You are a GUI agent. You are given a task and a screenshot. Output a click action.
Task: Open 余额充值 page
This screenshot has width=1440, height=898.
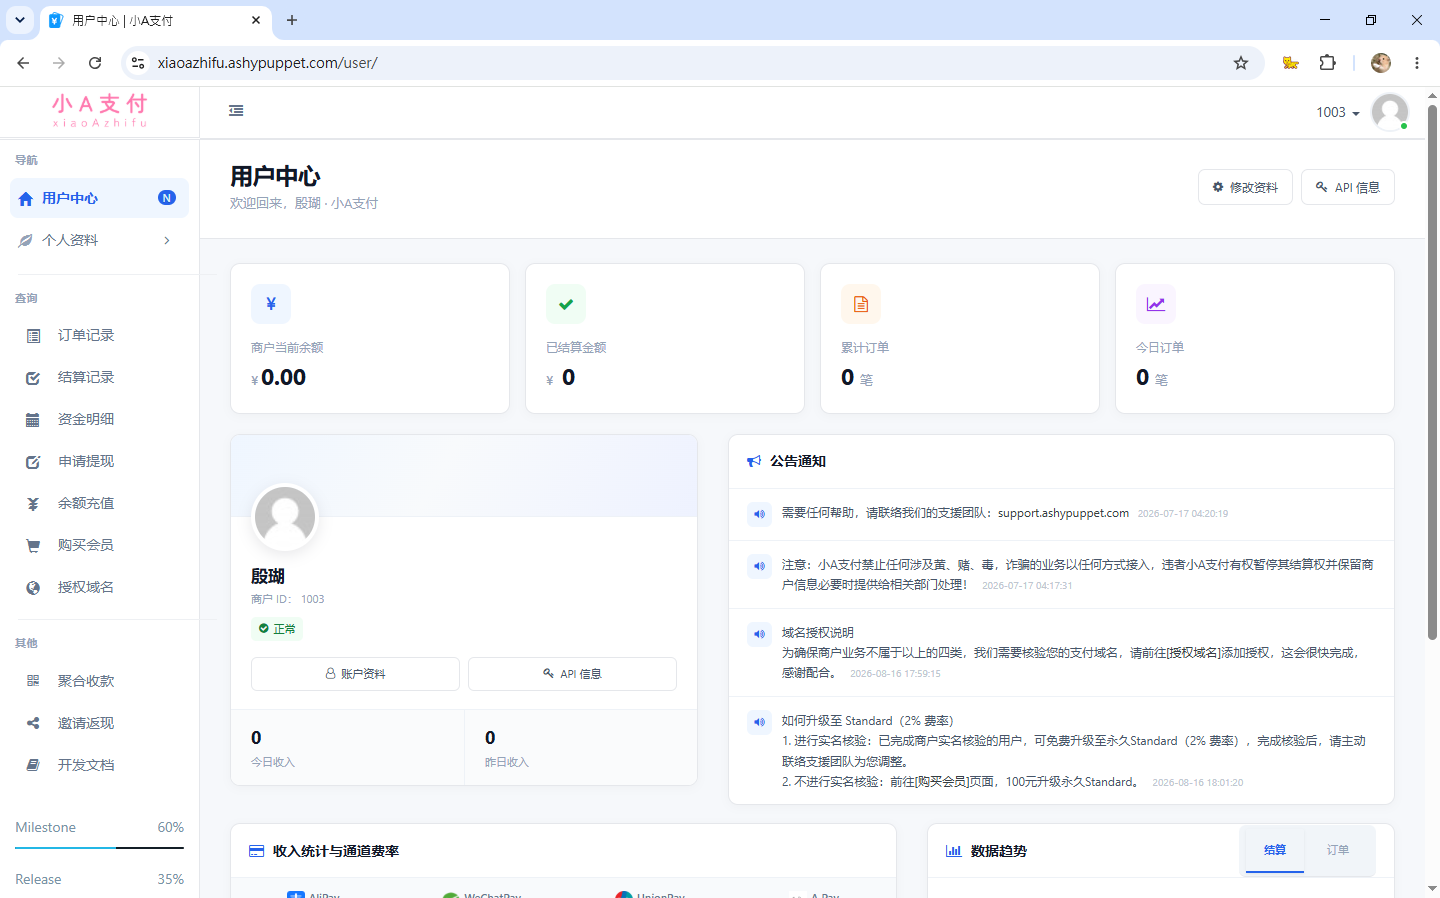pos(86,503)
